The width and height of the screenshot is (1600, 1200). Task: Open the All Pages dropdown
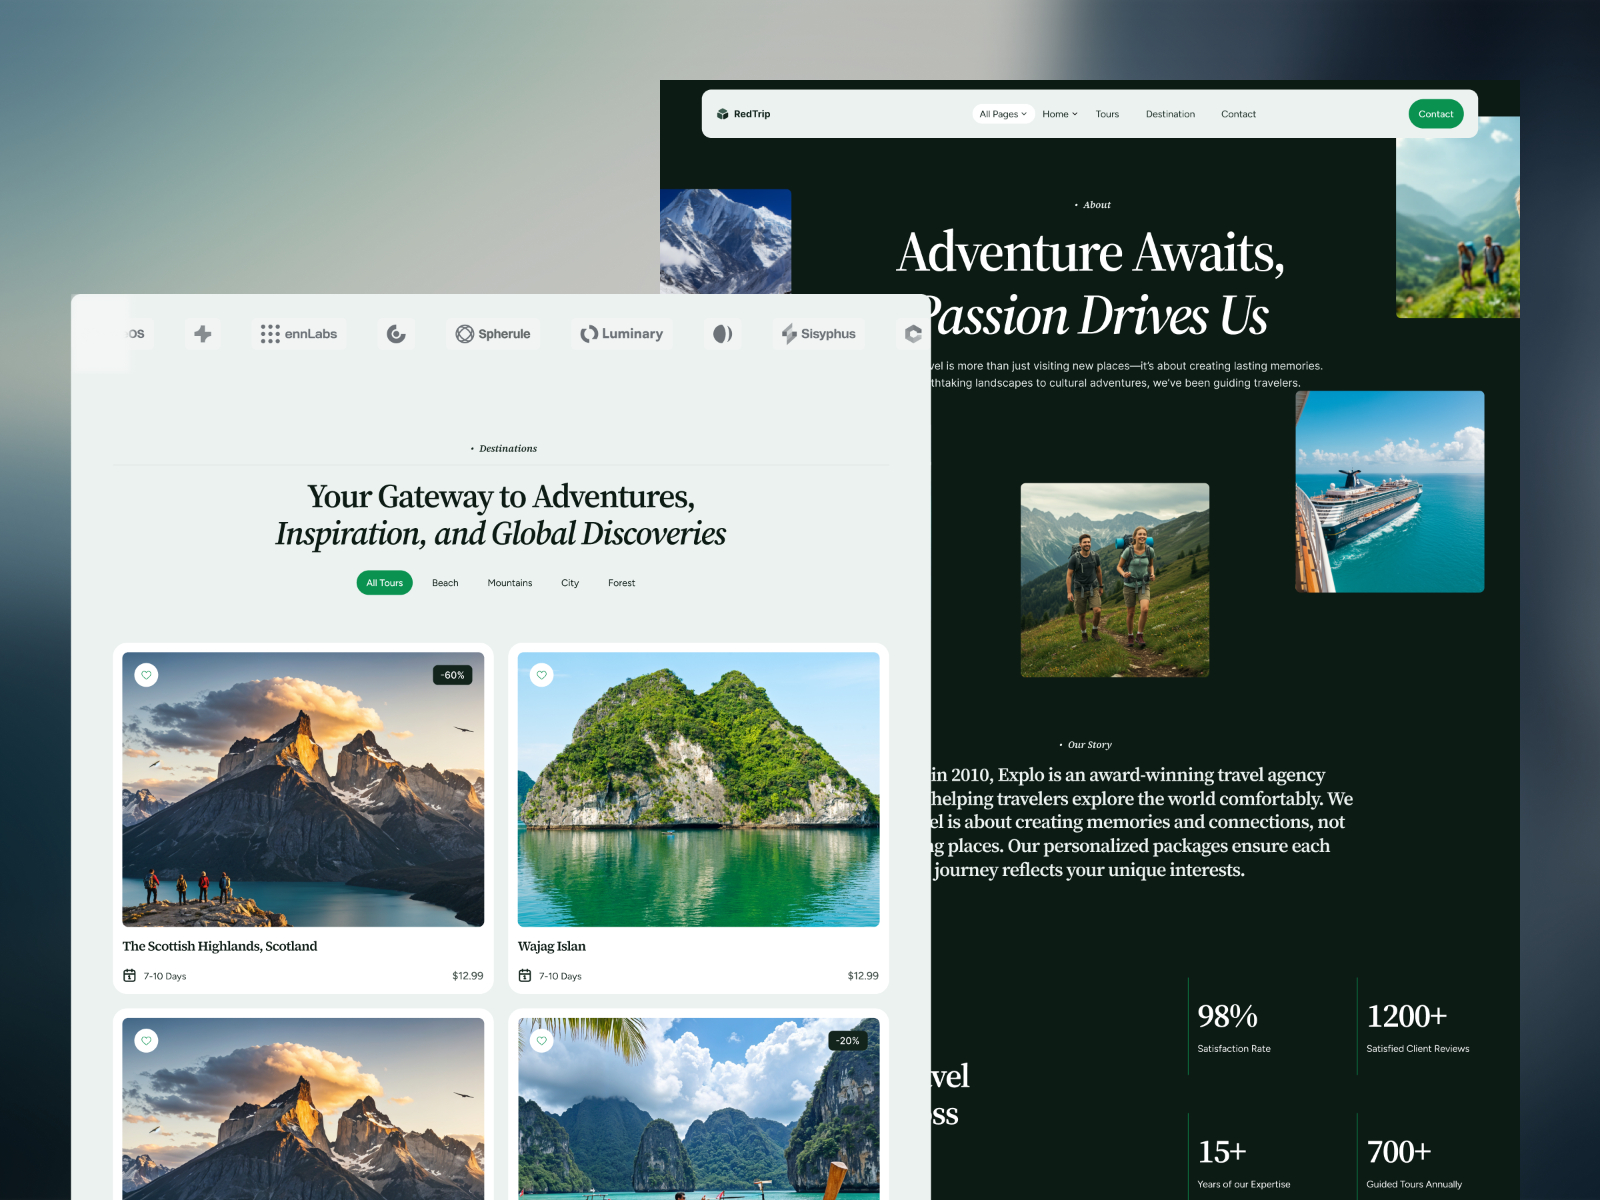(1003, 114)
